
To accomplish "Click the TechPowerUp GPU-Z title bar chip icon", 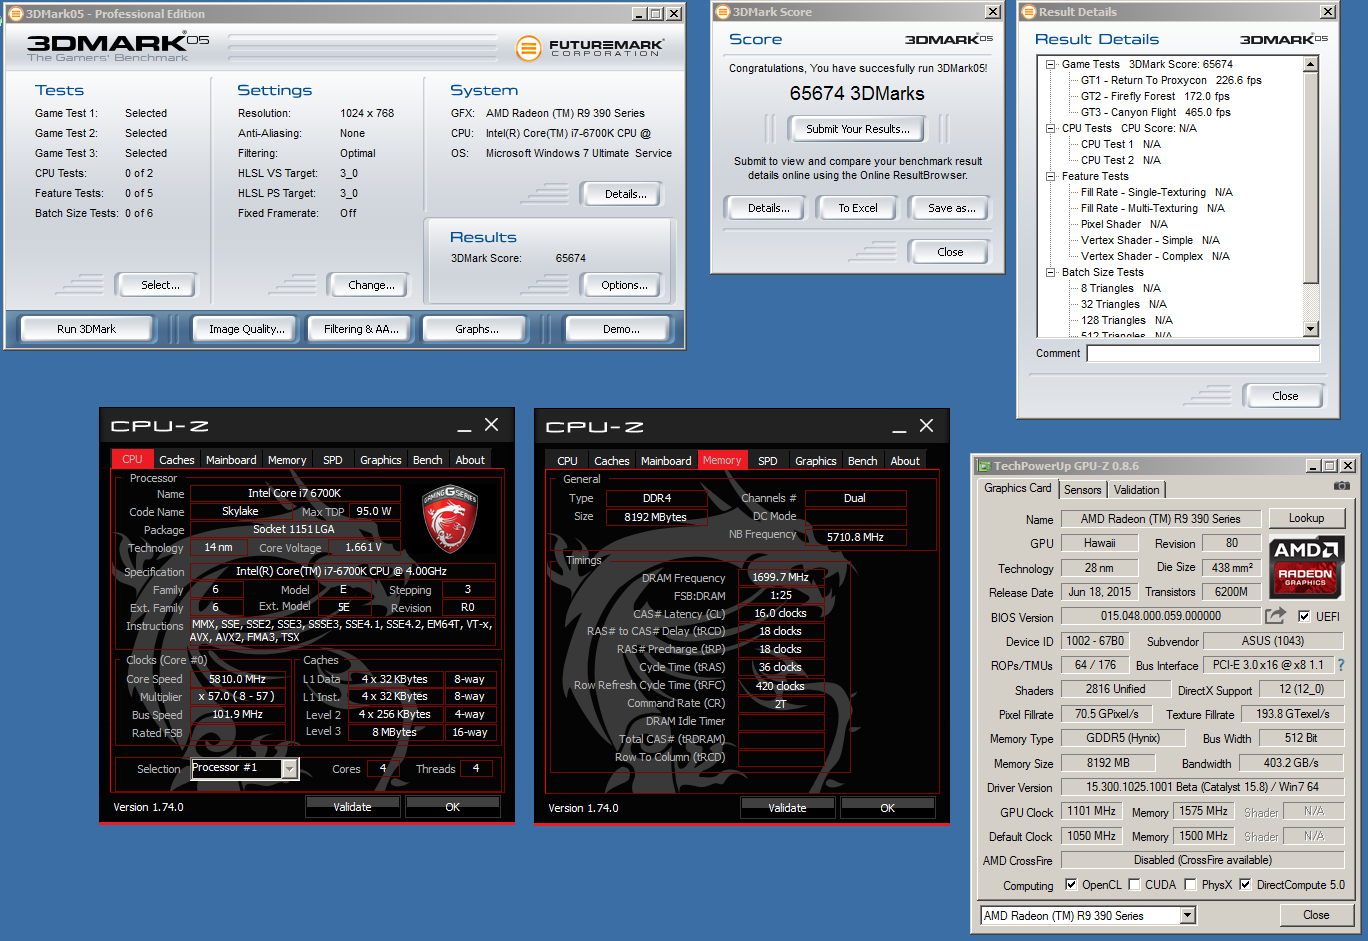I will click(x=984, y=466).
